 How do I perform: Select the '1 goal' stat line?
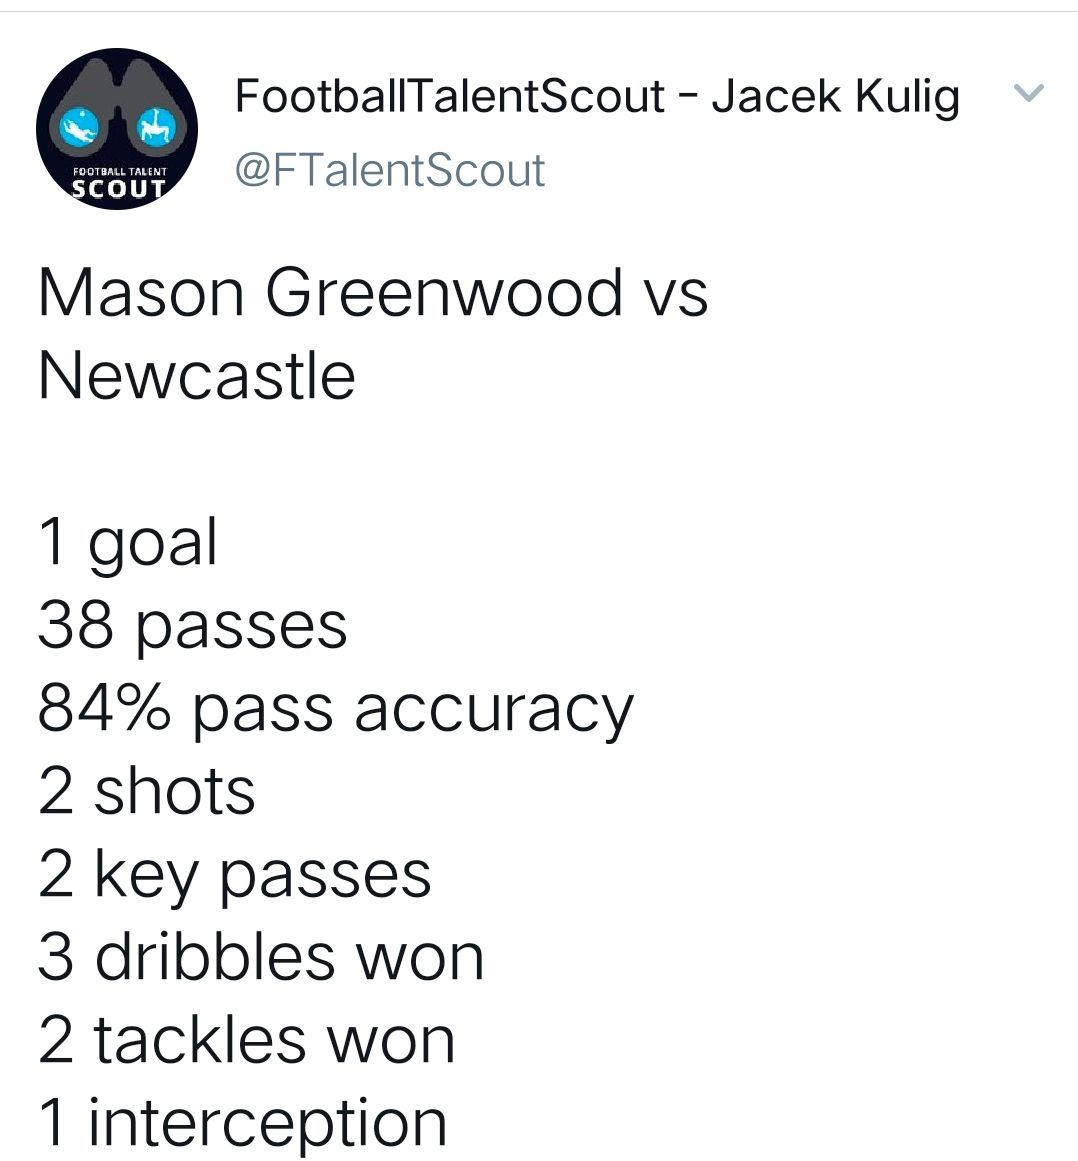pos(129,543)
